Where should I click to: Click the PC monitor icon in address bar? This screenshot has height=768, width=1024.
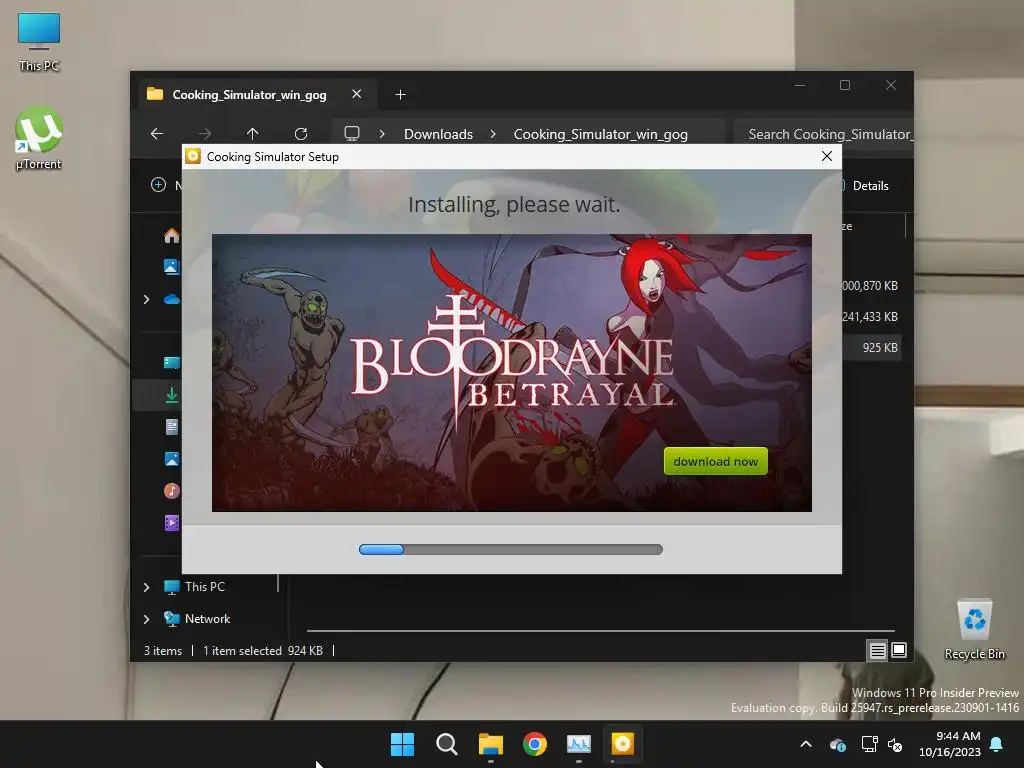[x=352, y=134]
